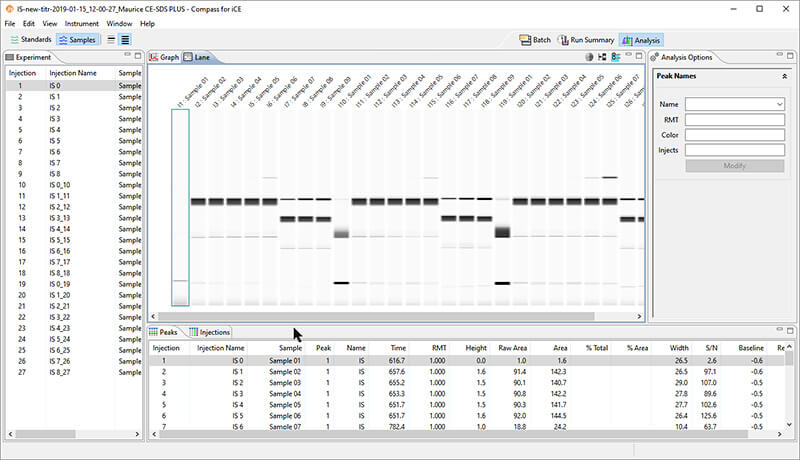Toggle the Samples view button
The image size is (800, 460).
click(x=77, y=40)
